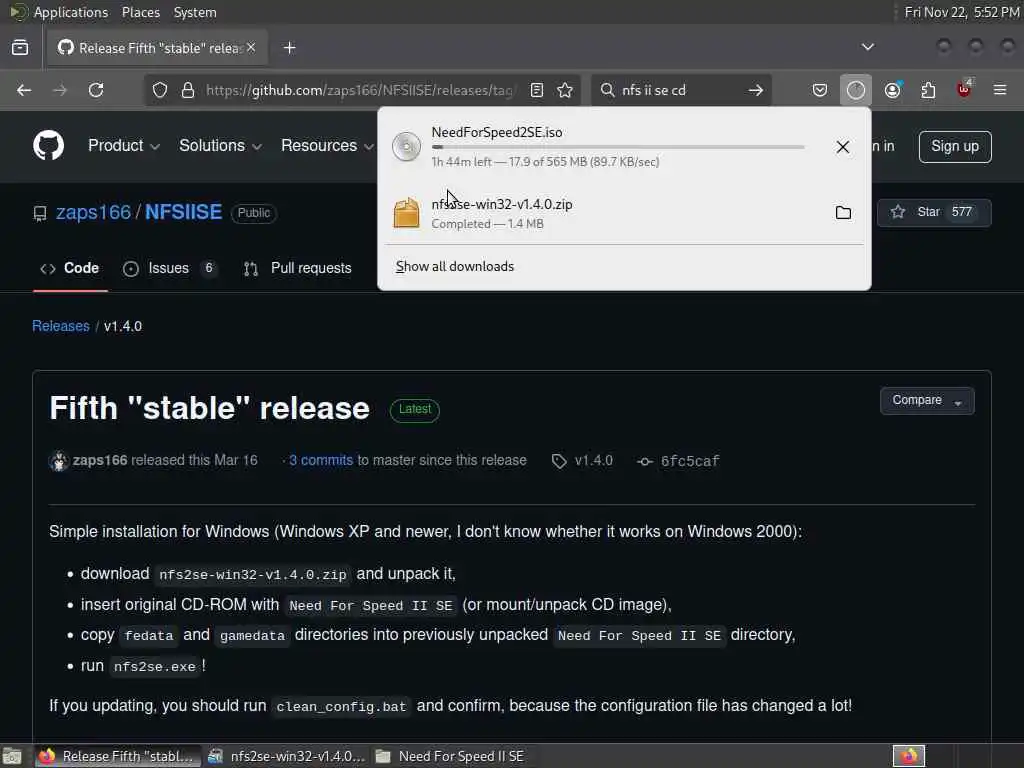
Task: Click the zip package file icon
Action: pyautogui.click(x=406, y=213)
